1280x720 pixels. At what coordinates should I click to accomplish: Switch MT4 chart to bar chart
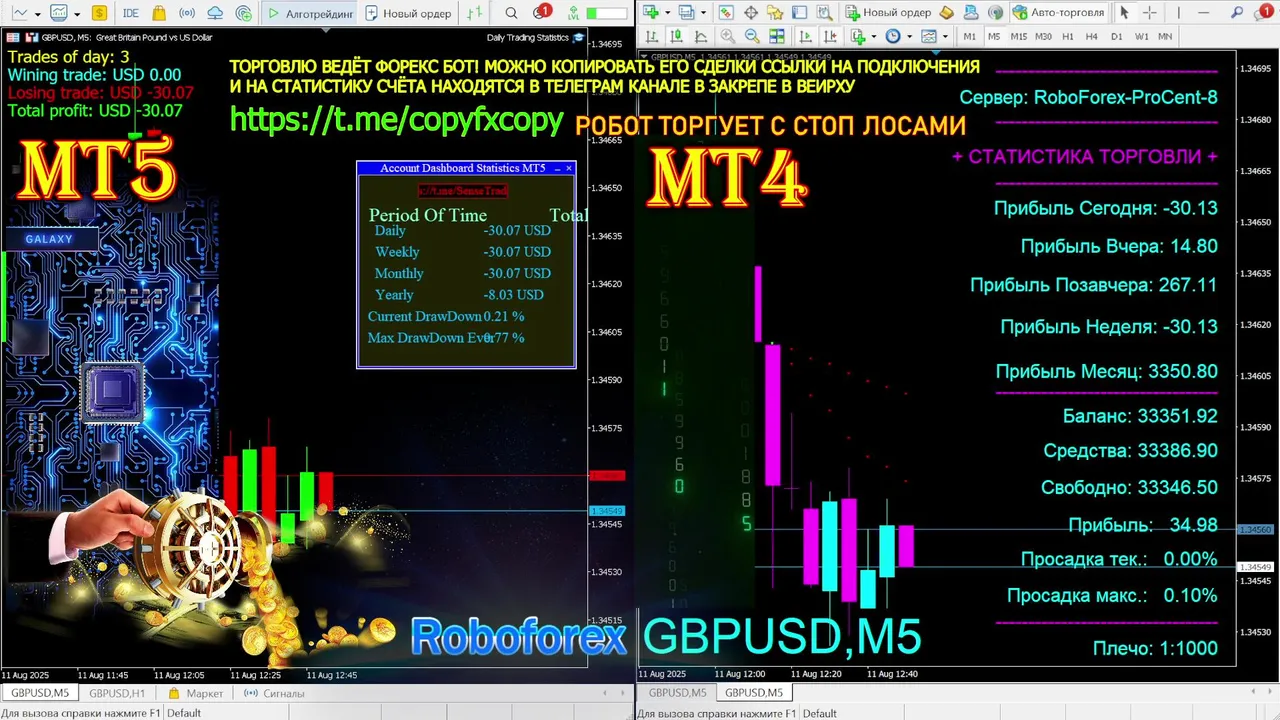click(x=651, y=36)
